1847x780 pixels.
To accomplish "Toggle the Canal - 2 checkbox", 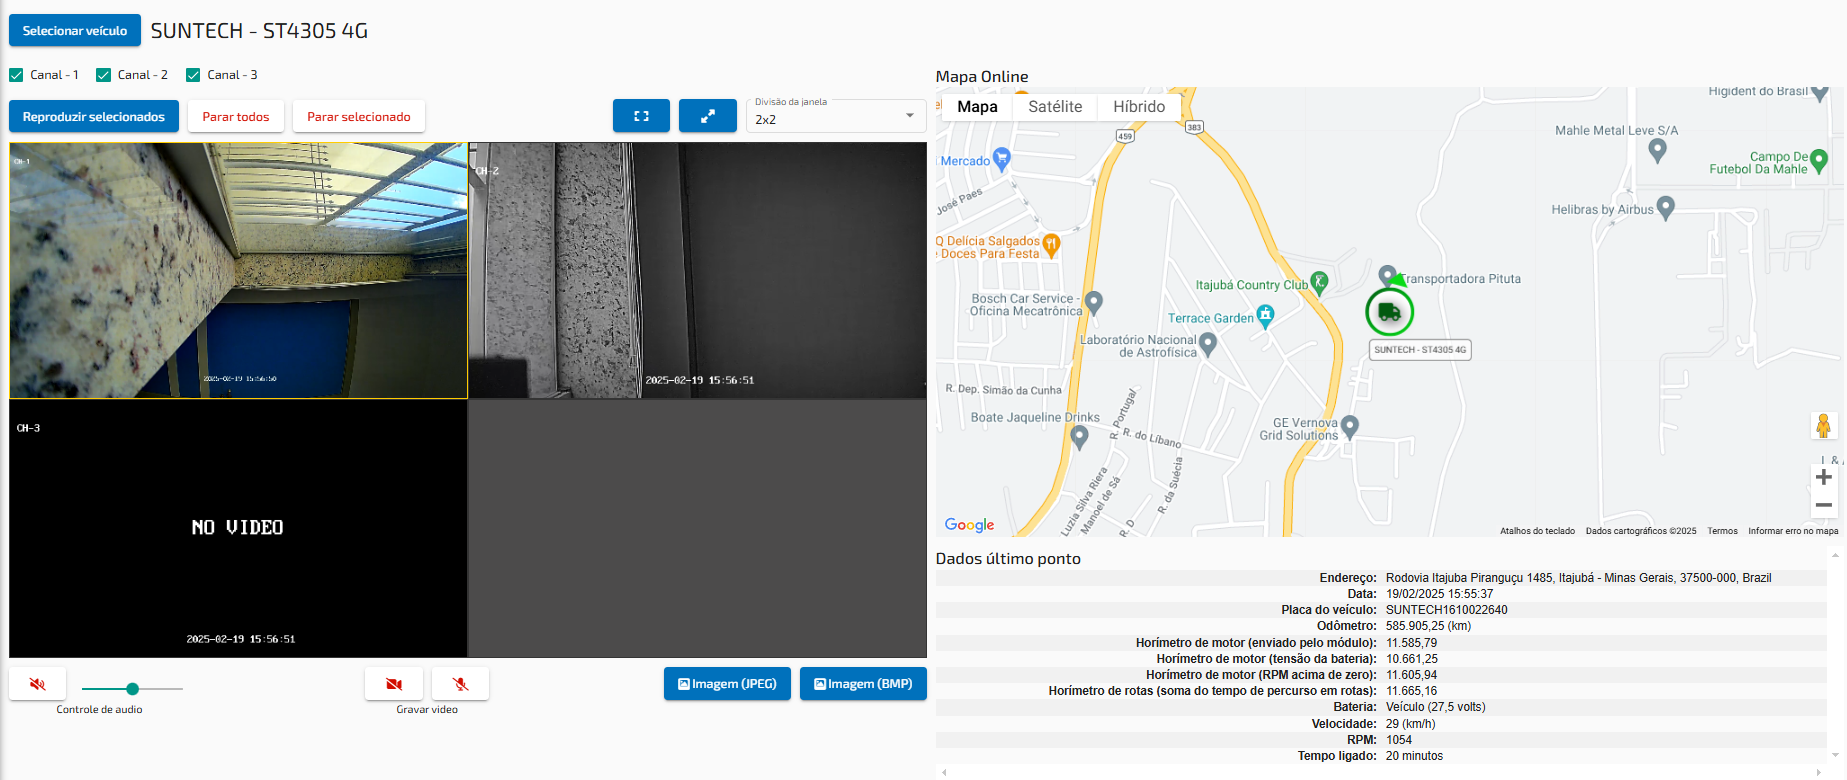I will [x=103, y=75].
